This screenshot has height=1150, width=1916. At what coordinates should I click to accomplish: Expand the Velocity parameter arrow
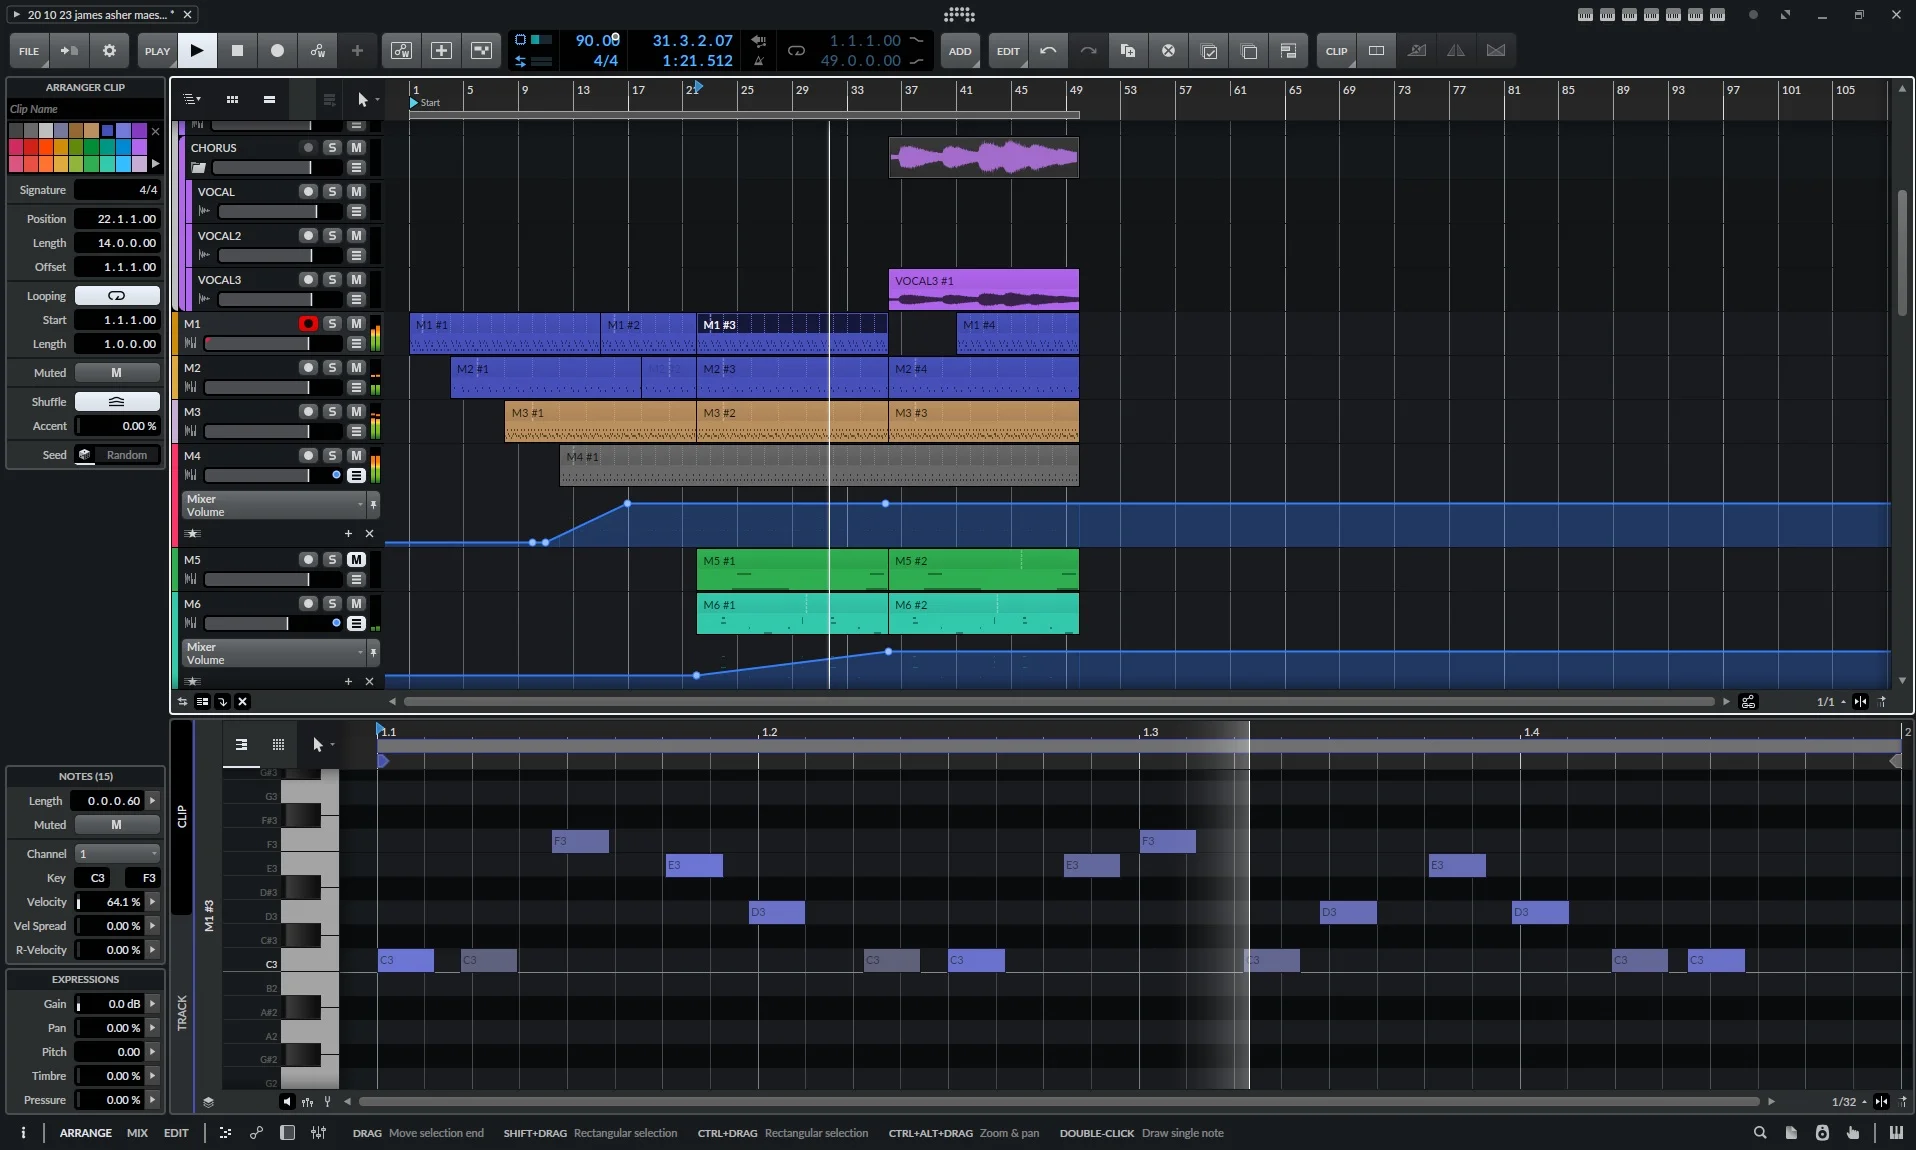click(152, 901)
